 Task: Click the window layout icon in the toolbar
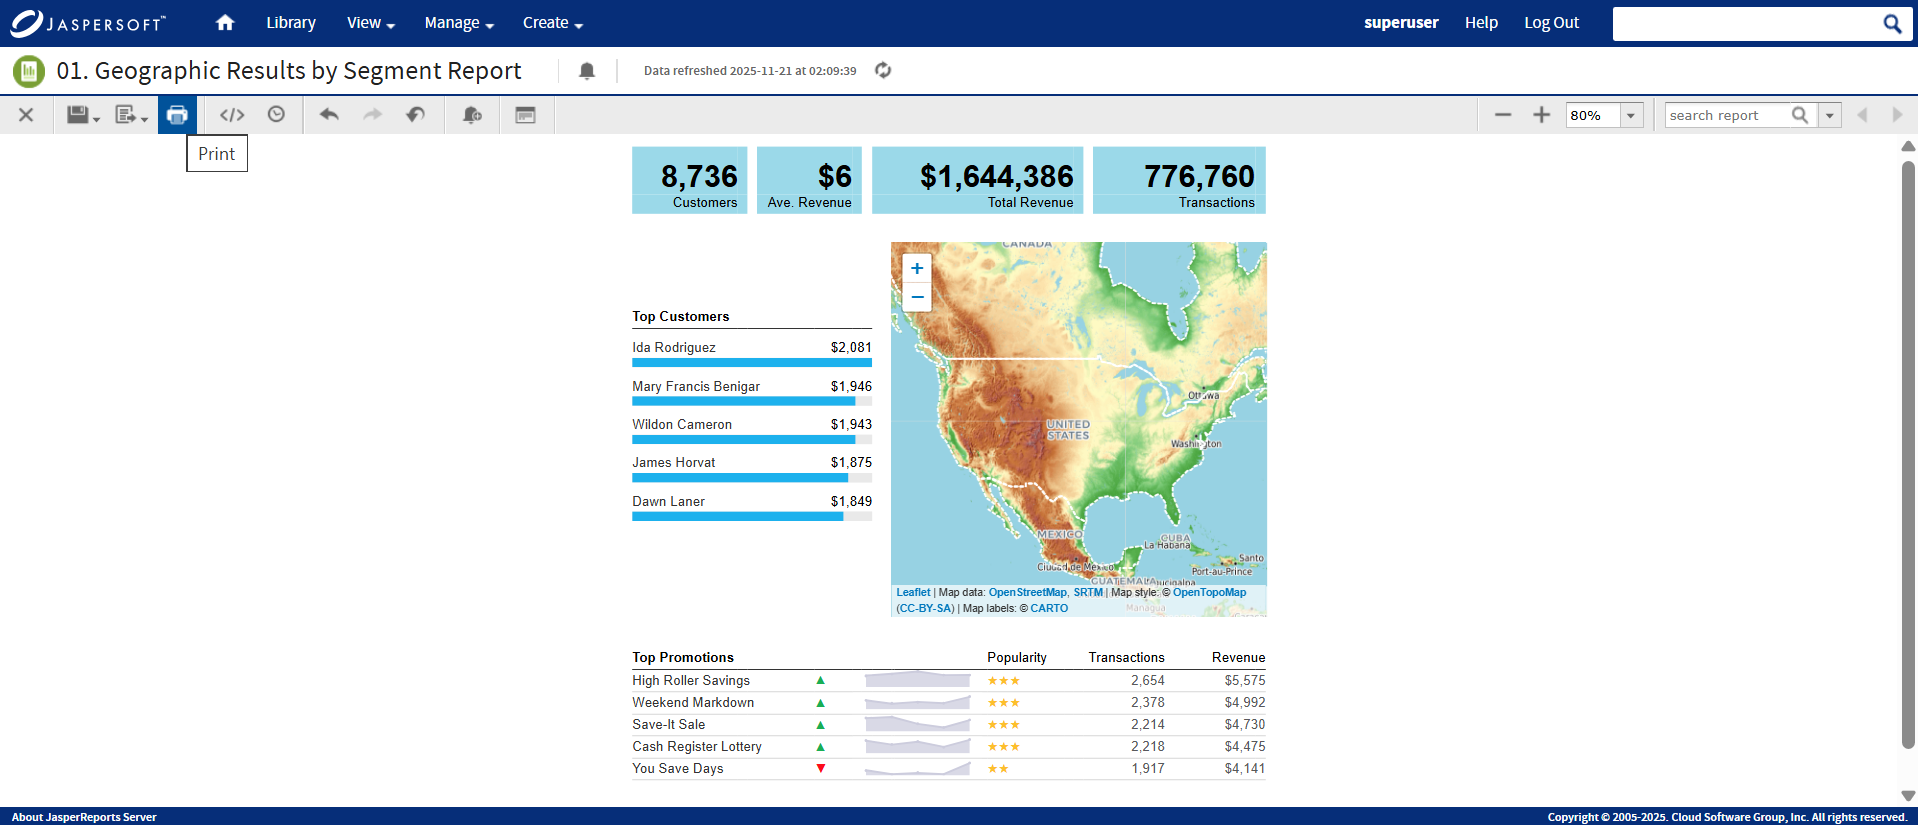point(525,115)
